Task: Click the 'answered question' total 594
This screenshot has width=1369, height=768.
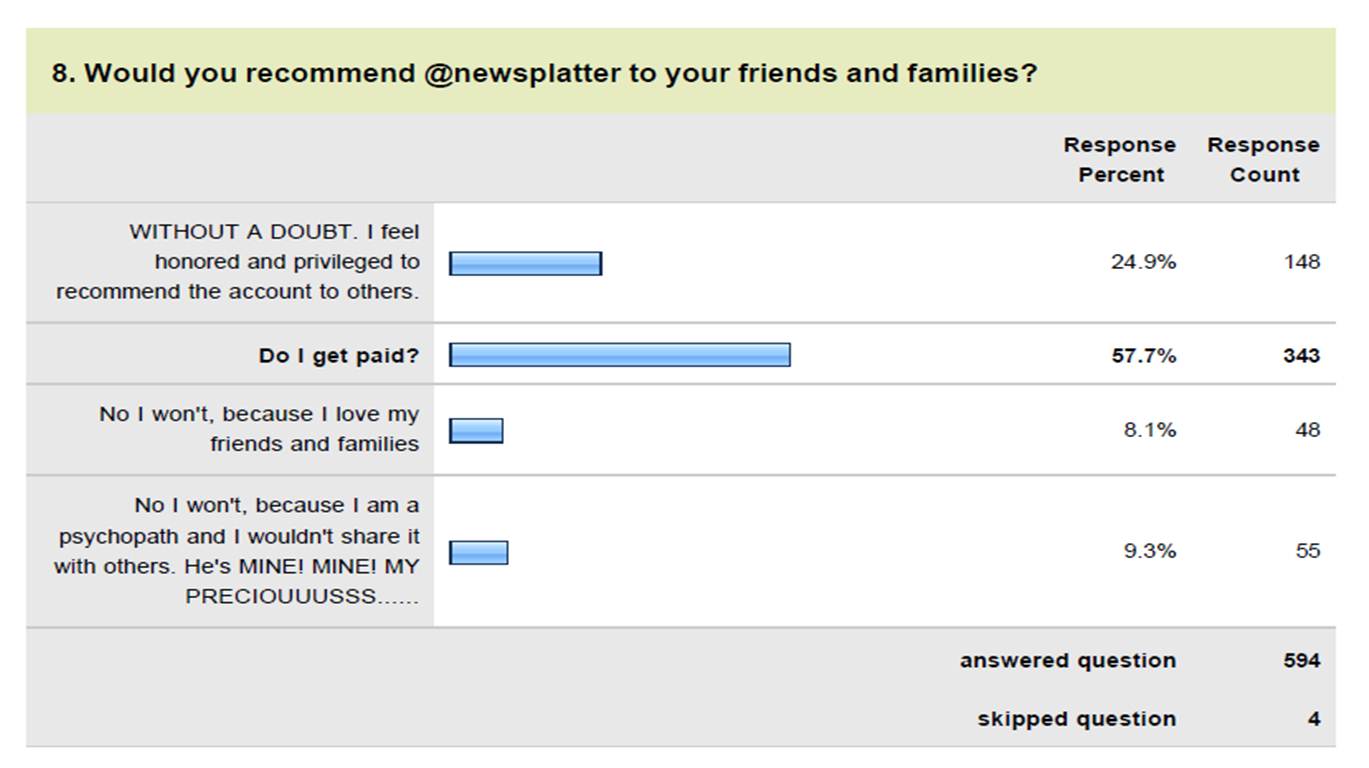Action: tap(1301, 660)
